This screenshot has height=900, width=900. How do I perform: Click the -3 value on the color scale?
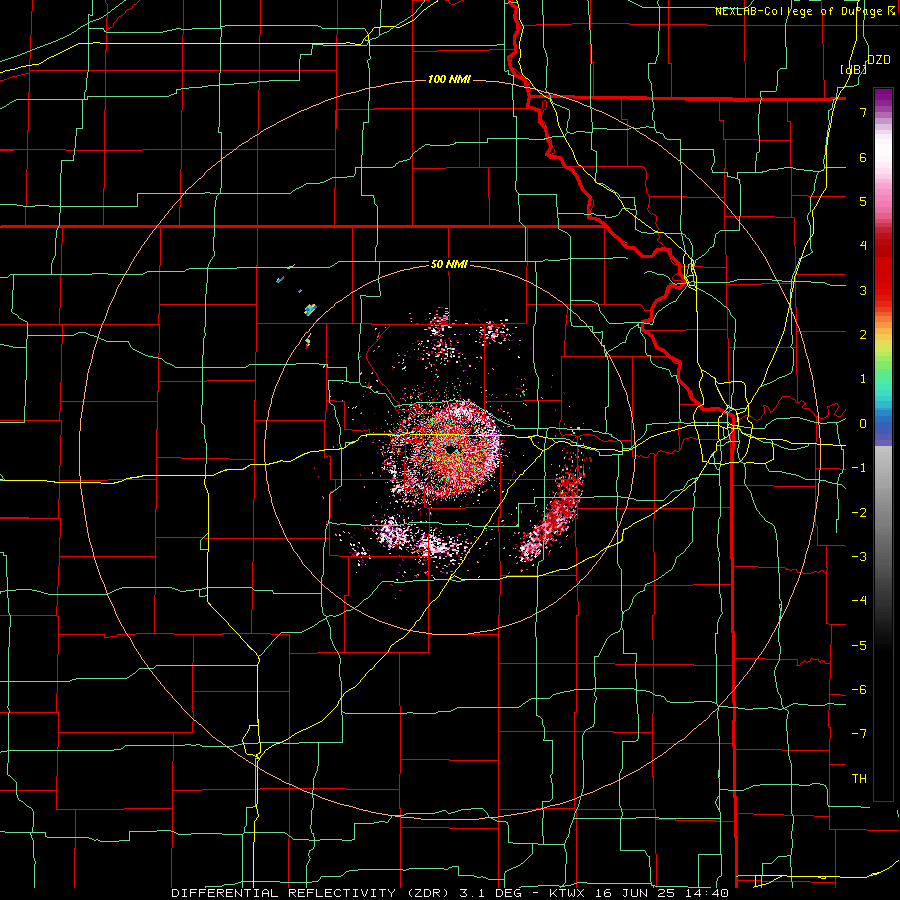point(859,557)
